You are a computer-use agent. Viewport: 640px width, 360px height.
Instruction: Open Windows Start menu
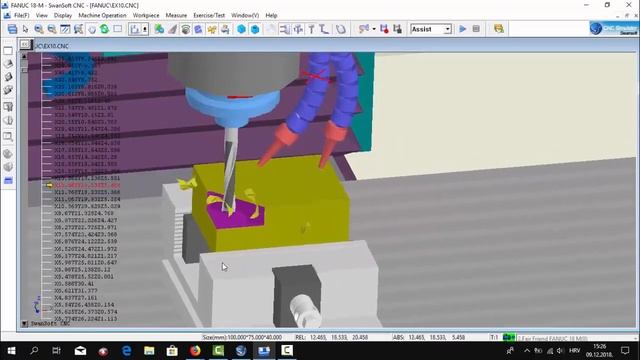click(x=11, y=351)
